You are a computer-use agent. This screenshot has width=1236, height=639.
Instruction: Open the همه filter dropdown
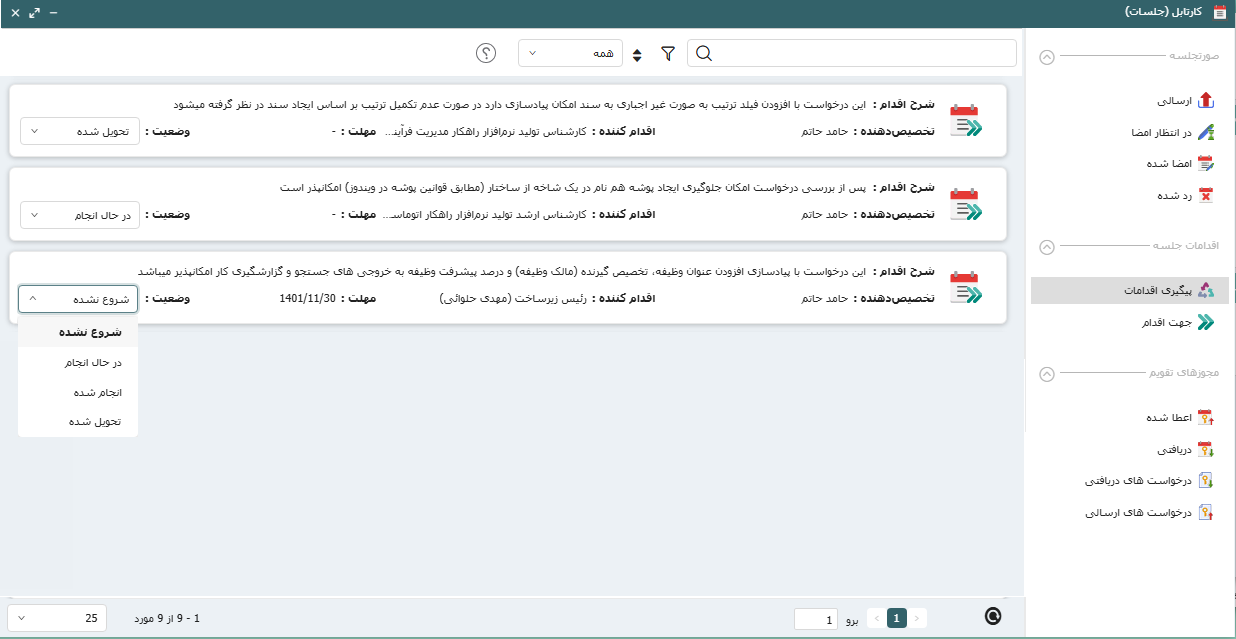coord(570,53)
